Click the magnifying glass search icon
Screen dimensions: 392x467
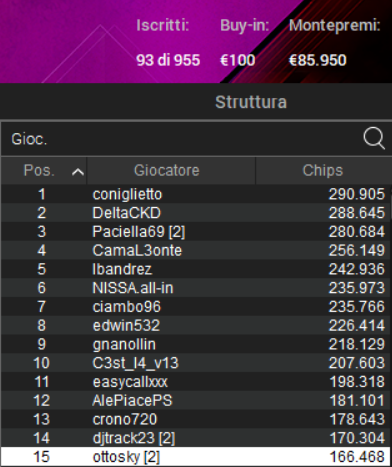[x=374, y=138]
